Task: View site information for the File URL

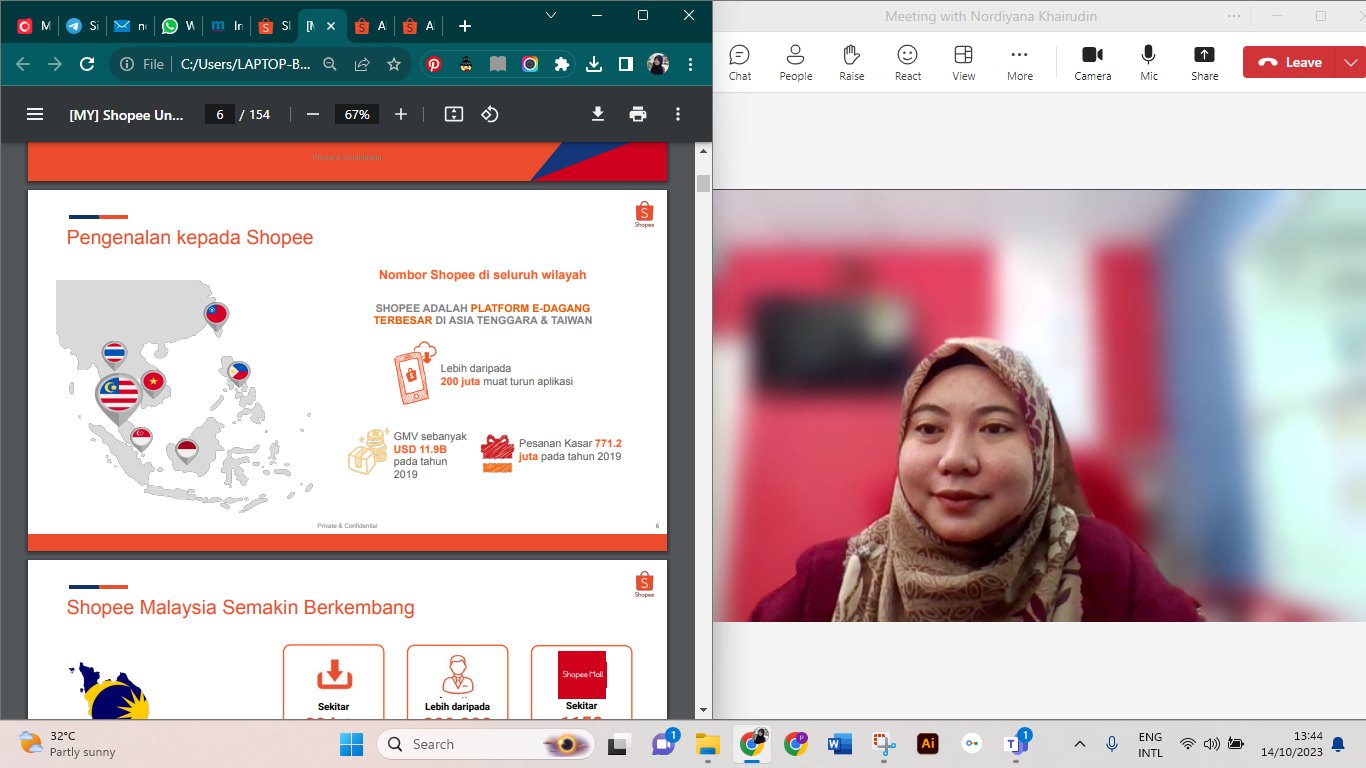Action: click(x=141, y=64)
